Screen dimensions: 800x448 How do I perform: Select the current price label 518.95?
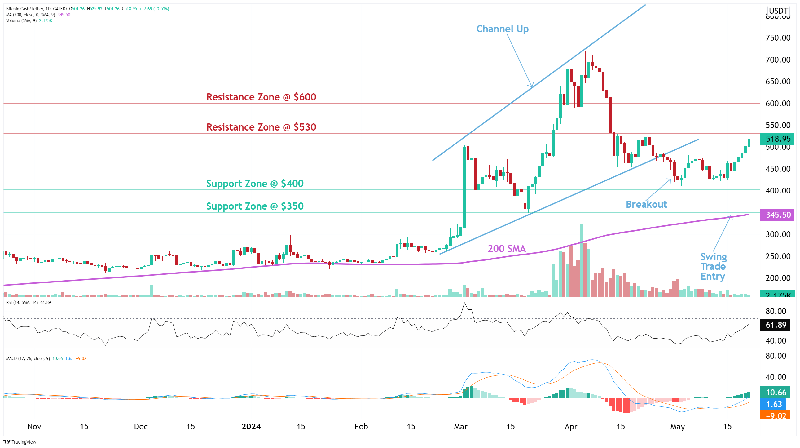point(777,138)
